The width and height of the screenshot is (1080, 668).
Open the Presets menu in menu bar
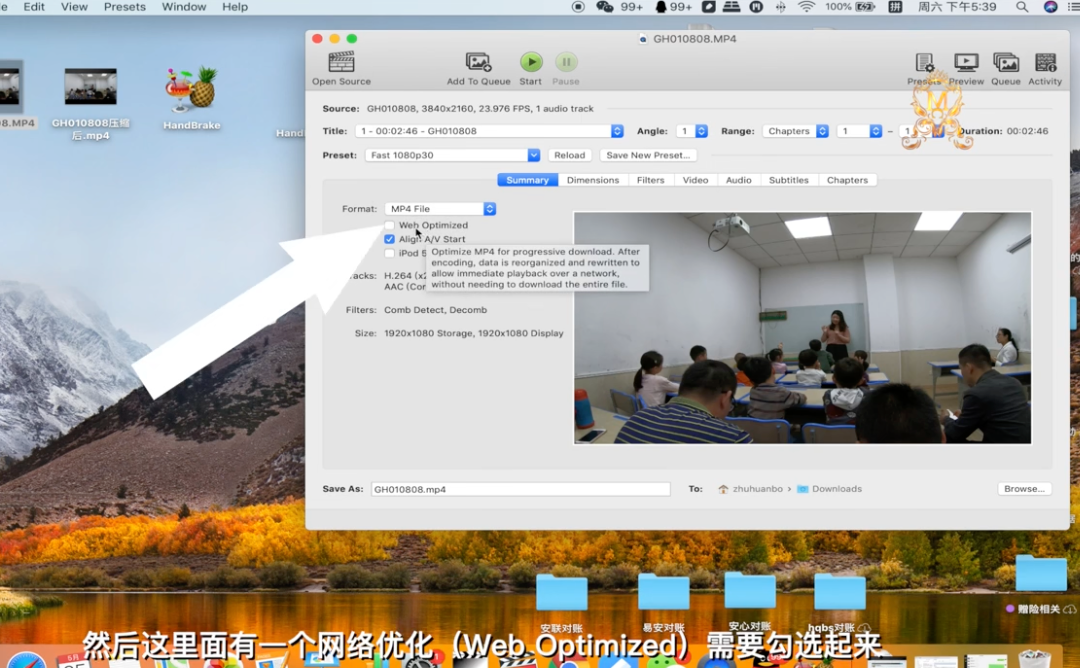click(x=125, y=7)
